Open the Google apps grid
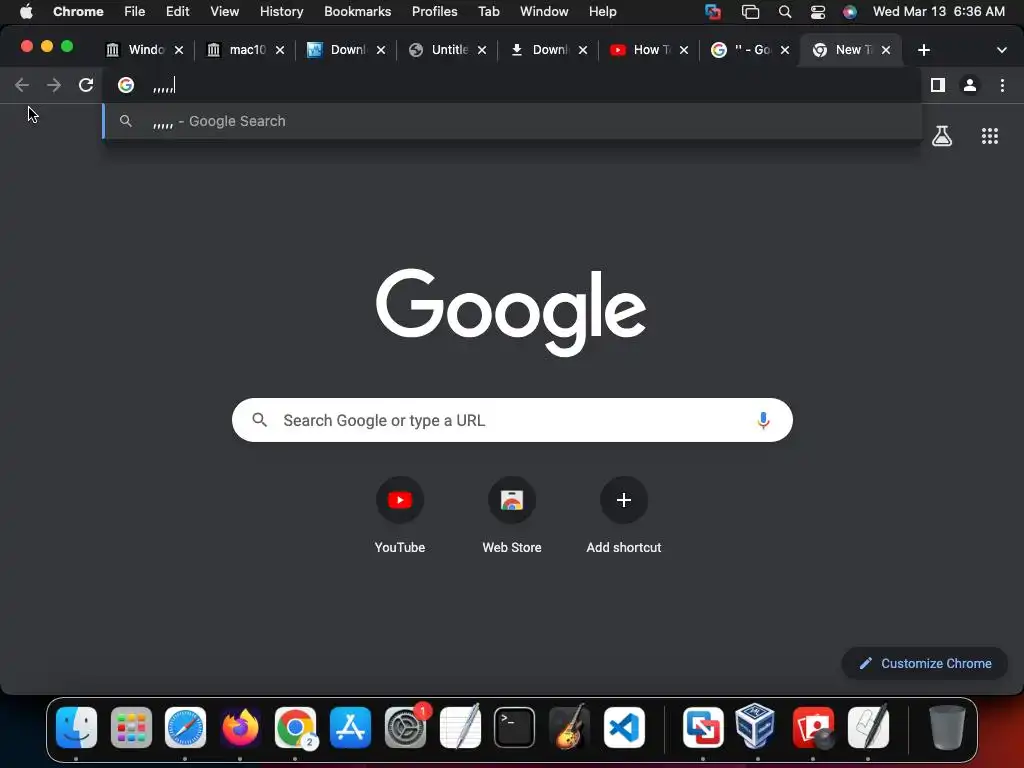 tap(989, 136)
